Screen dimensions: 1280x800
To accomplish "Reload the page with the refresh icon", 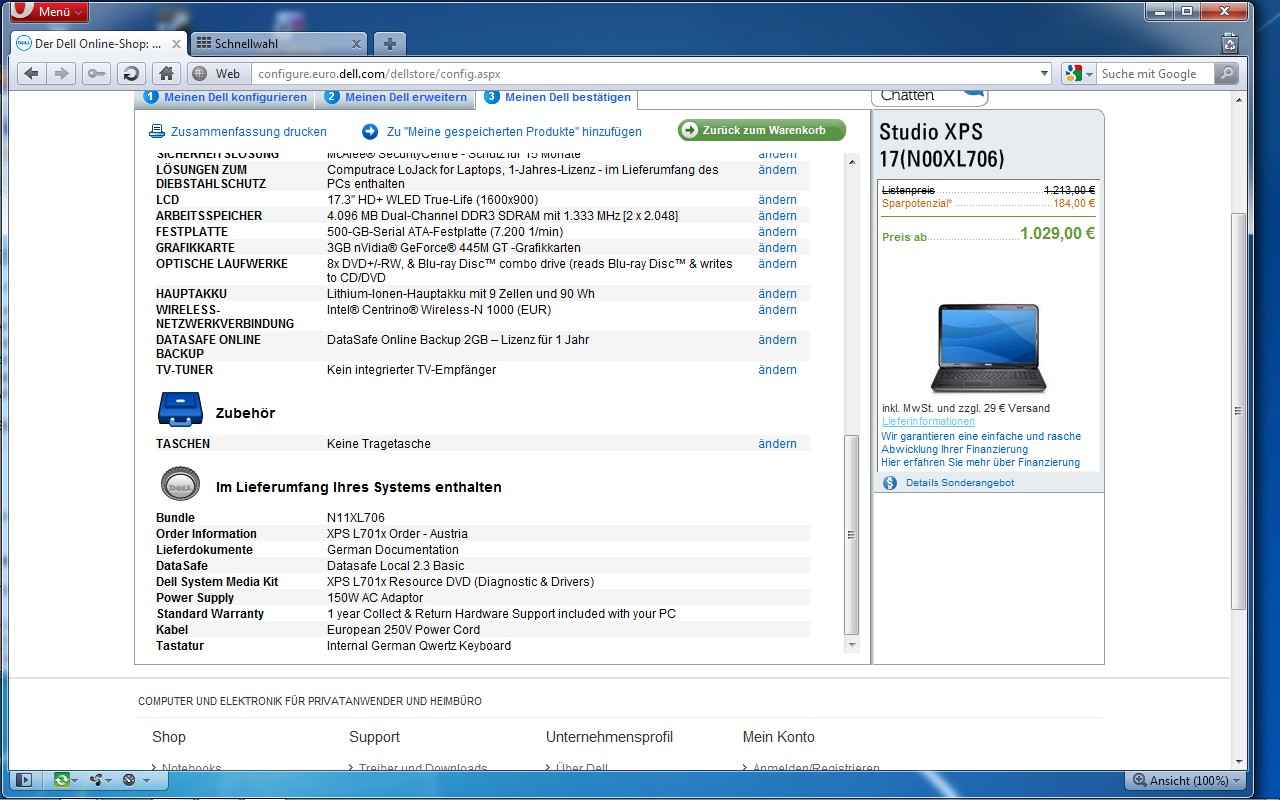I will point(130,73).
